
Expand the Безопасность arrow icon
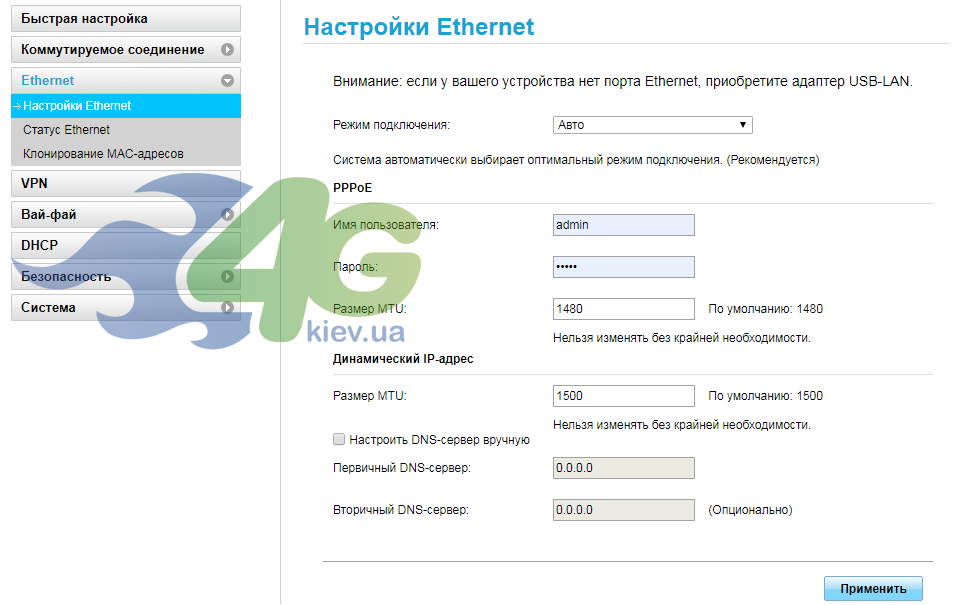227,276
